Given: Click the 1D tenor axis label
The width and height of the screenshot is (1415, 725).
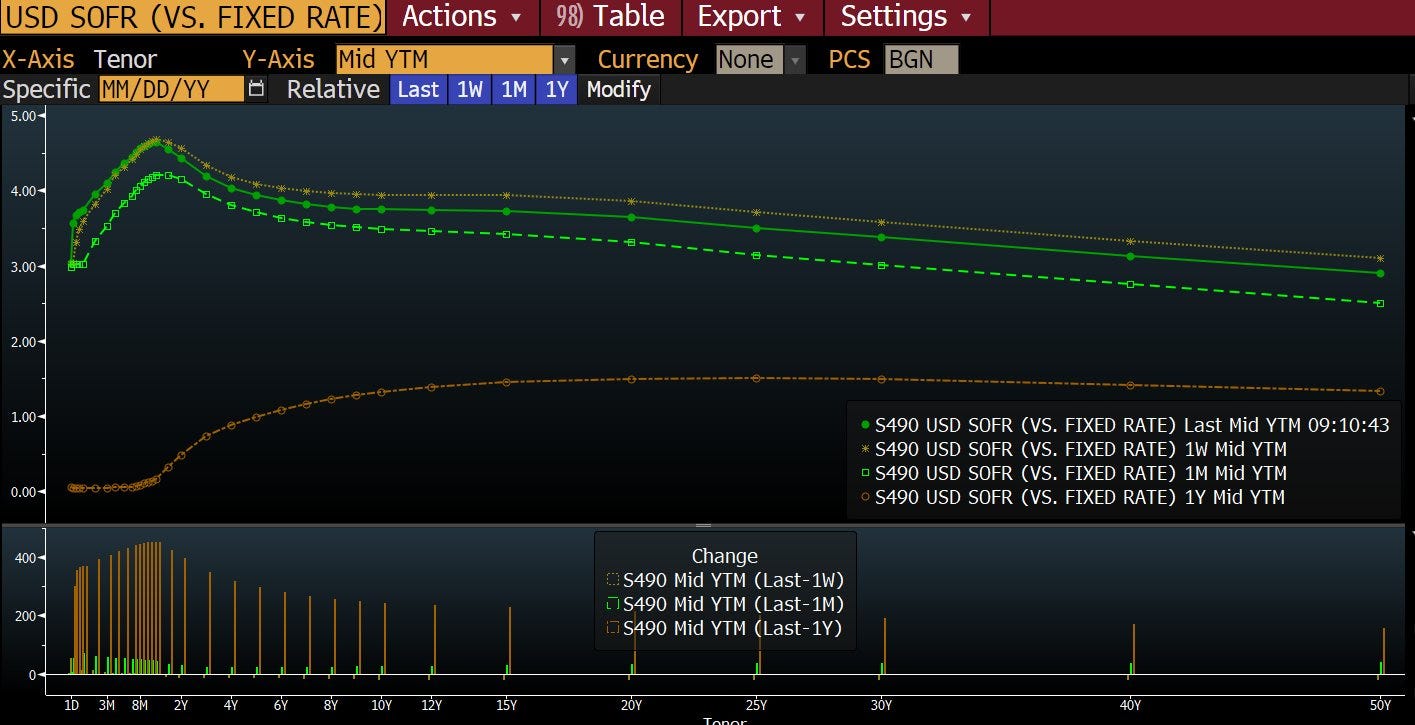Looking at the screenshot, I should pos(72,705).
